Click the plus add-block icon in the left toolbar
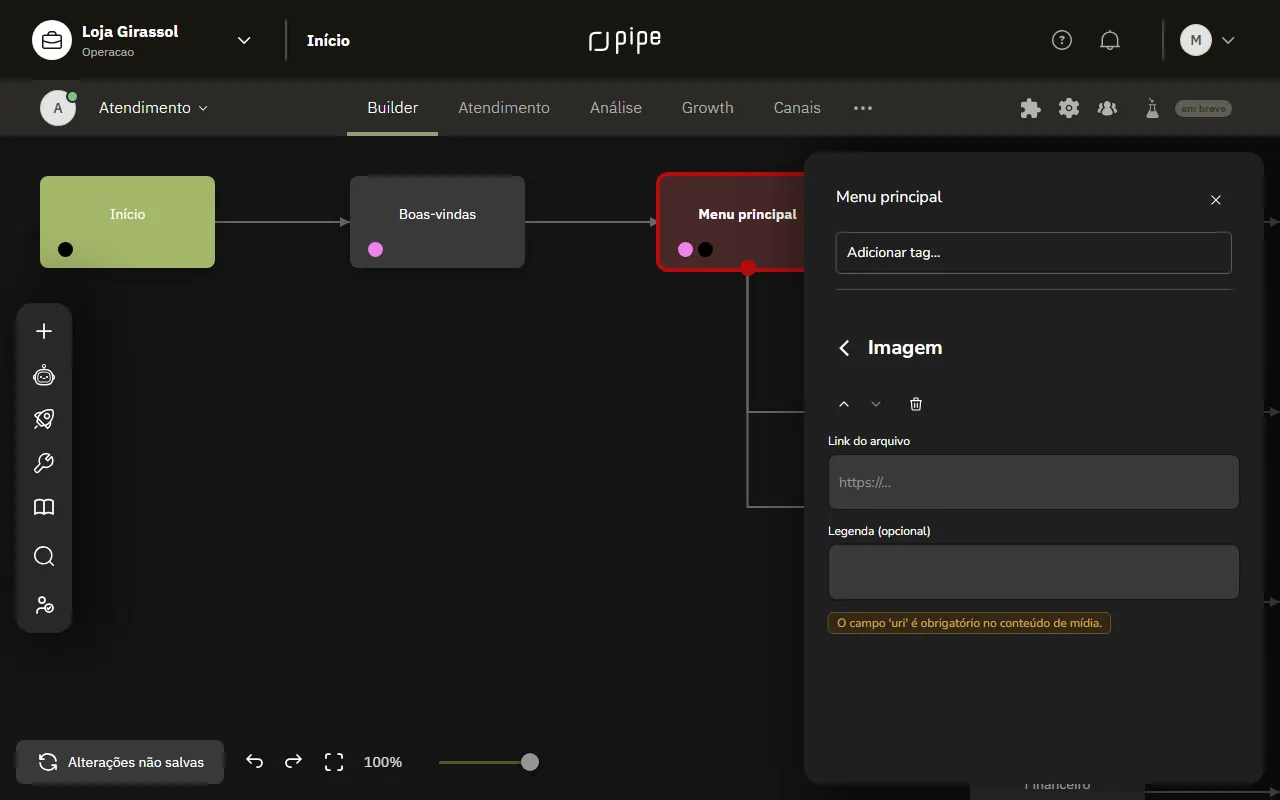 click(x=44, y=331)
